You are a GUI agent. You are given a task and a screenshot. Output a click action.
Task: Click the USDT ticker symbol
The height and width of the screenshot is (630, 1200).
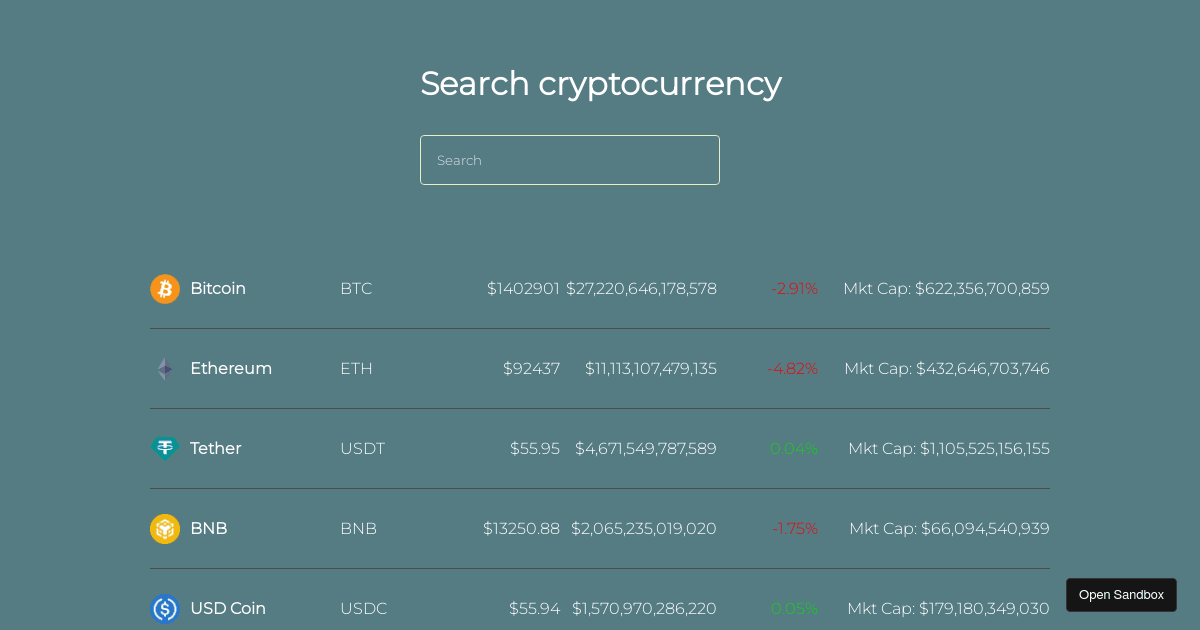click(362, 448)
